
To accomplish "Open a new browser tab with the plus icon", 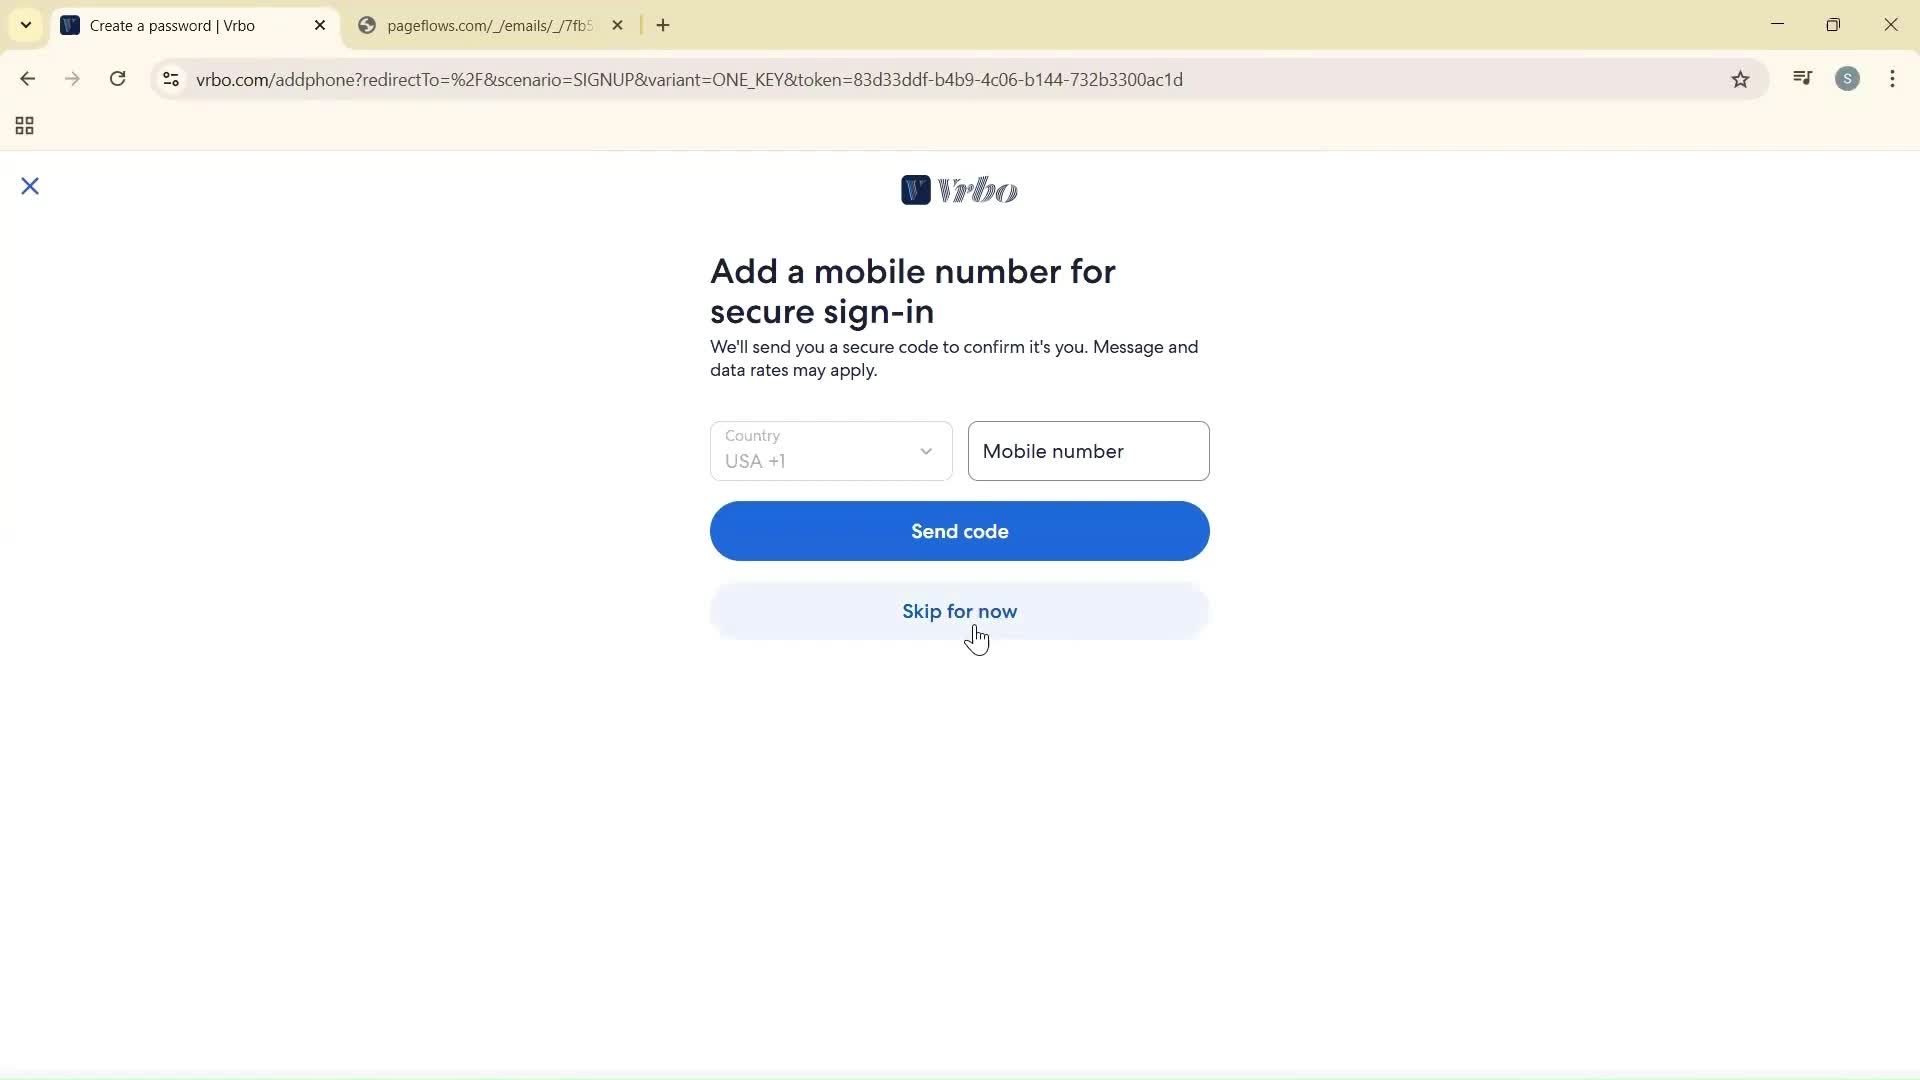I will (663, 25).
